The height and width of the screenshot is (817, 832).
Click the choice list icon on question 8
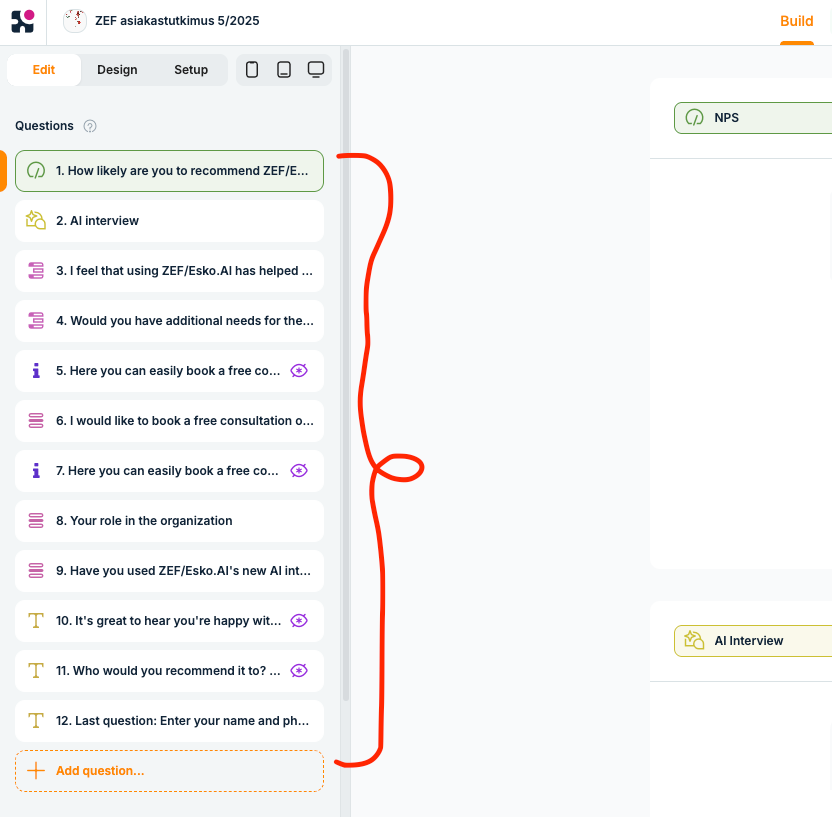point(36,520)
